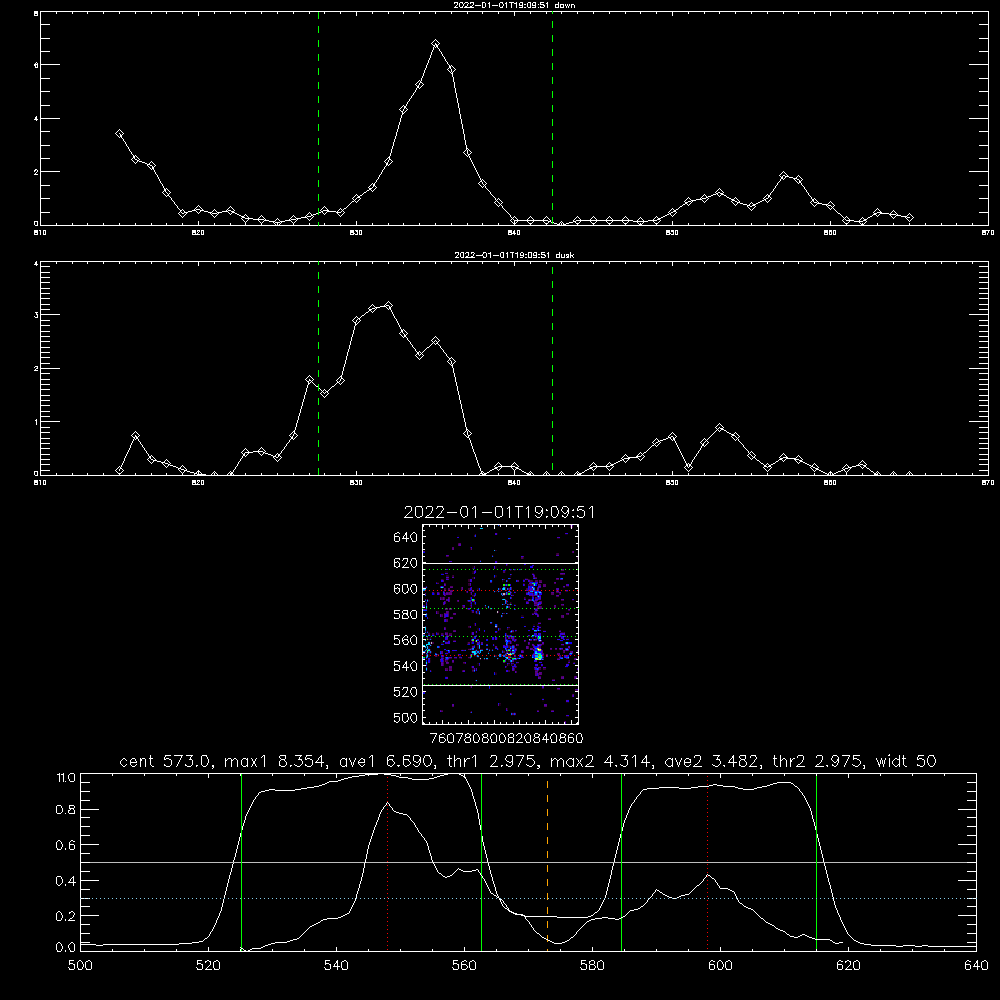The width and height of the screenshot is (1000, 1000).
Task: Select the red dotted peak line near 548
Action: tap(388, 862)
